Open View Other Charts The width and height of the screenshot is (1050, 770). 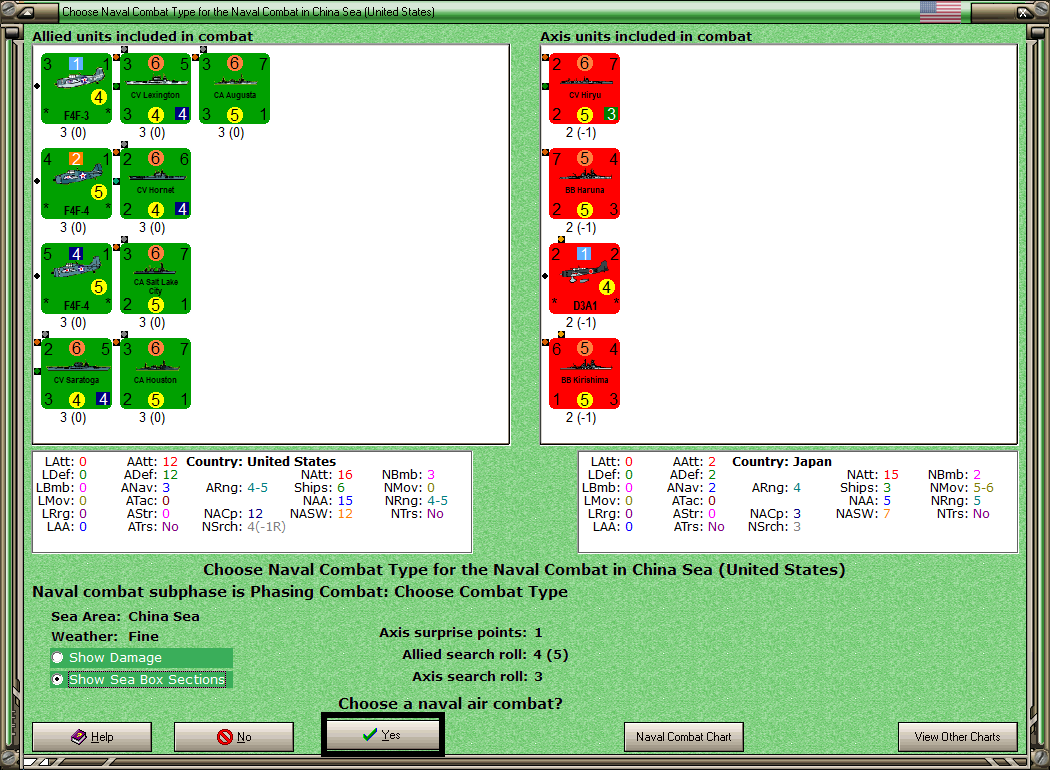click(x=958, y=737)
